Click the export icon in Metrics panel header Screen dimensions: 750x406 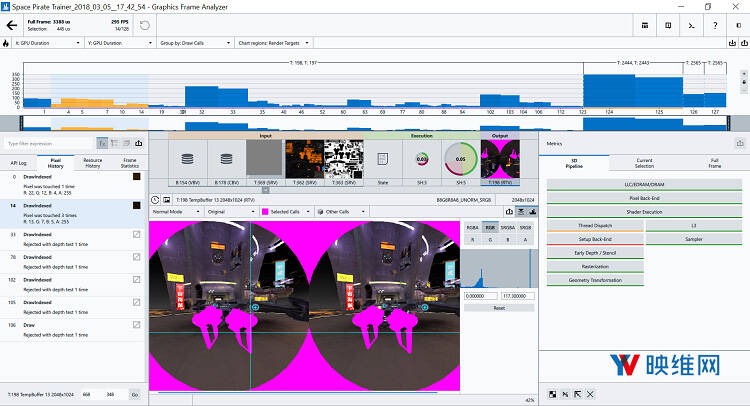coord(739,143)
